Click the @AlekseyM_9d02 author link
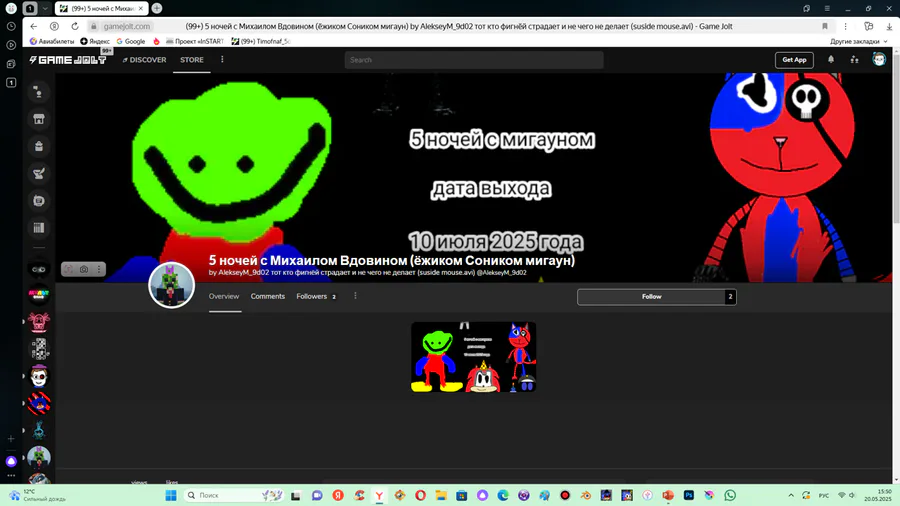The width and height of the screenshot is (900, 506). click(502, 273)
